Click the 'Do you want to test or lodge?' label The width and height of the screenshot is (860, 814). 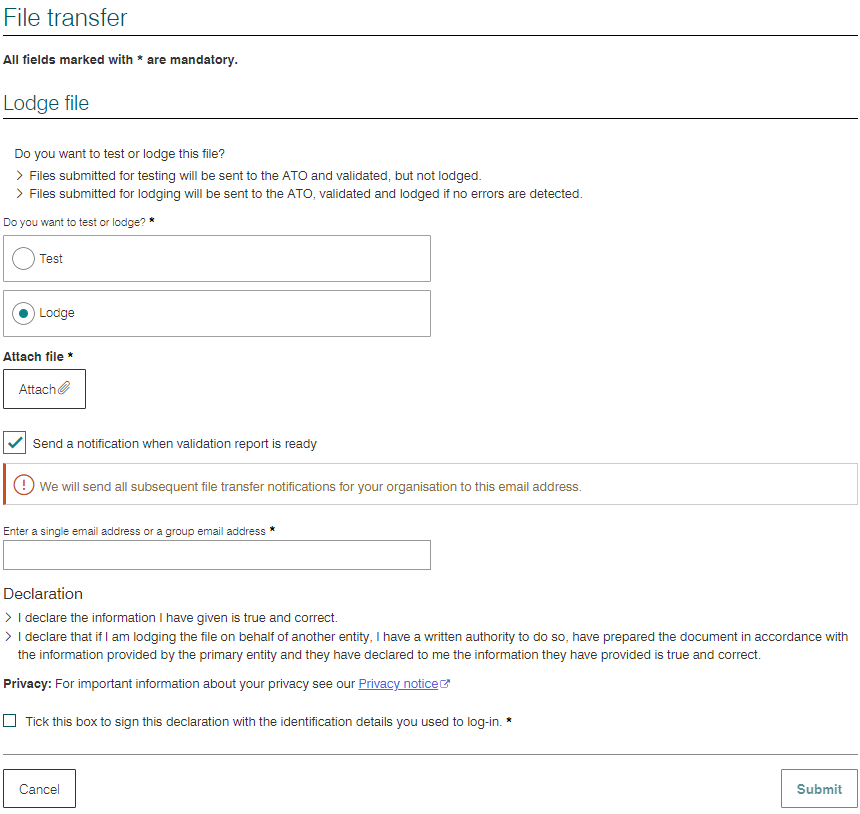73,222
